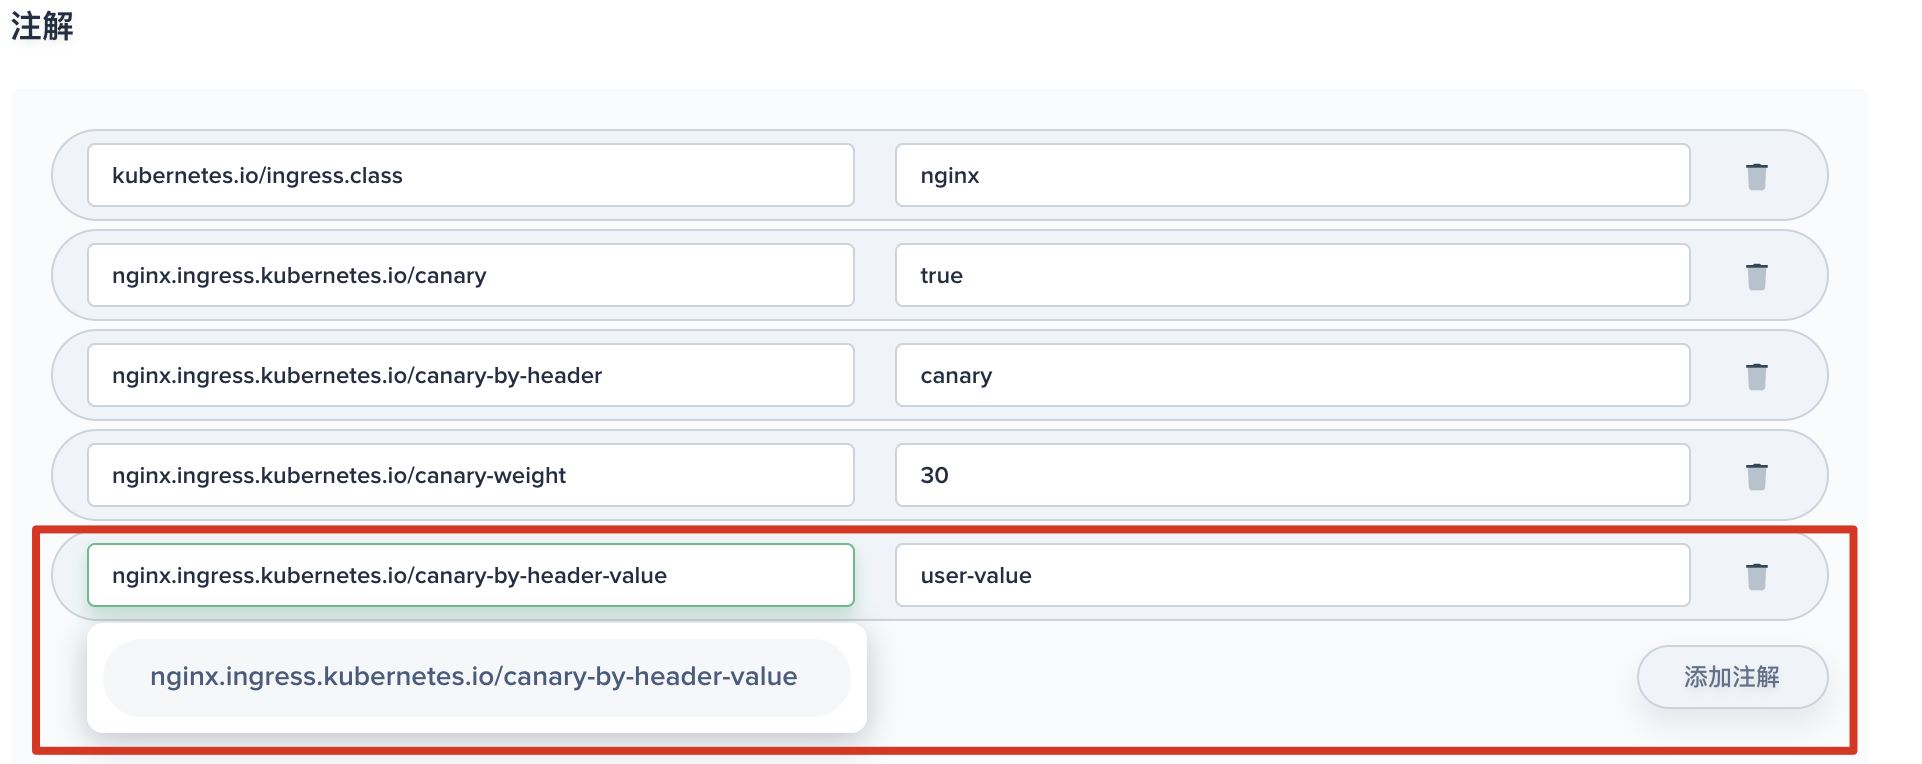Edit the user-value input field

[x=1292, y=575]
